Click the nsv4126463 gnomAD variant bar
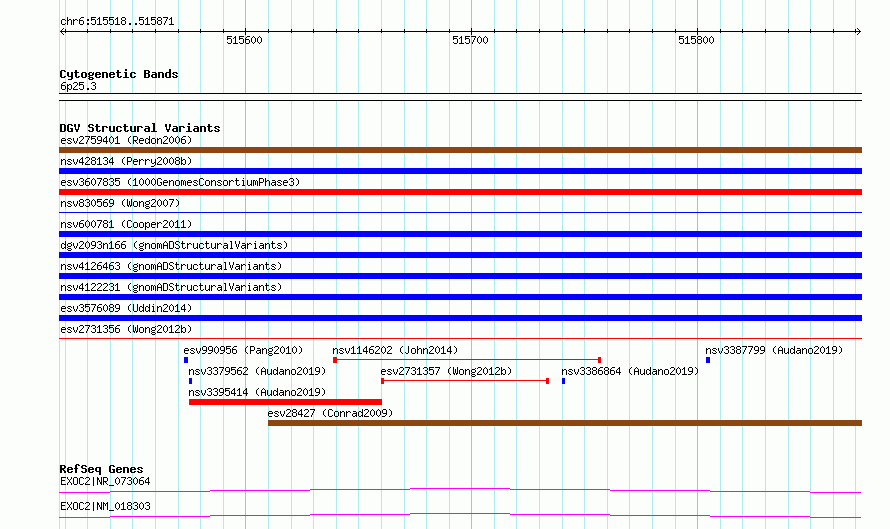This screenshot has width=890, height=529. click(x=460, y=276)
